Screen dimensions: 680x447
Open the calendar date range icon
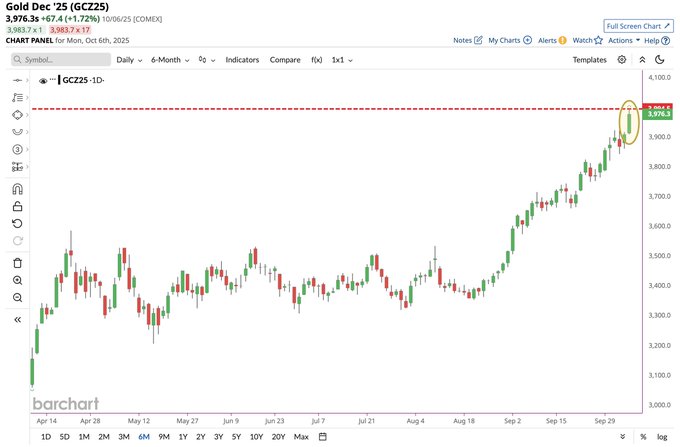[323, 437]
